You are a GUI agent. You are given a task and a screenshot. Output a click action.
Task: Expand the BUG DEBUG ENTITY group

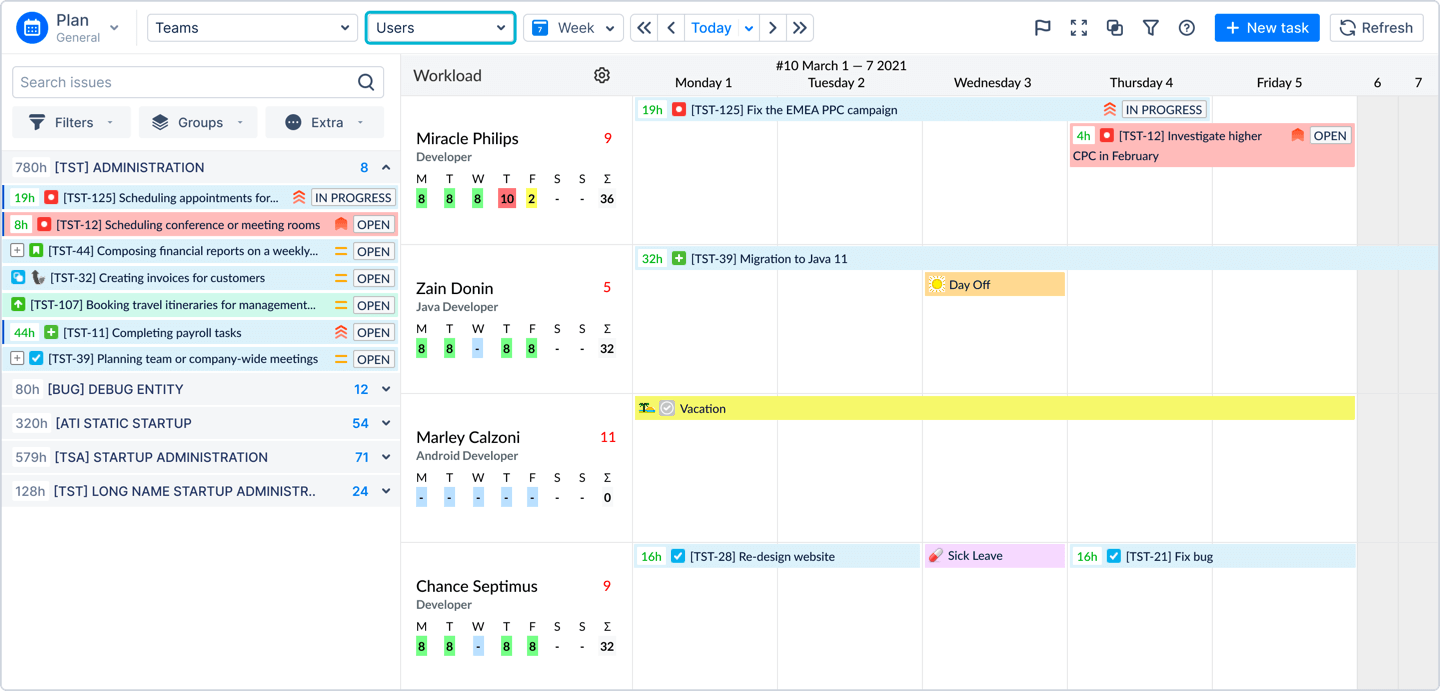click(x=386, y=389)
